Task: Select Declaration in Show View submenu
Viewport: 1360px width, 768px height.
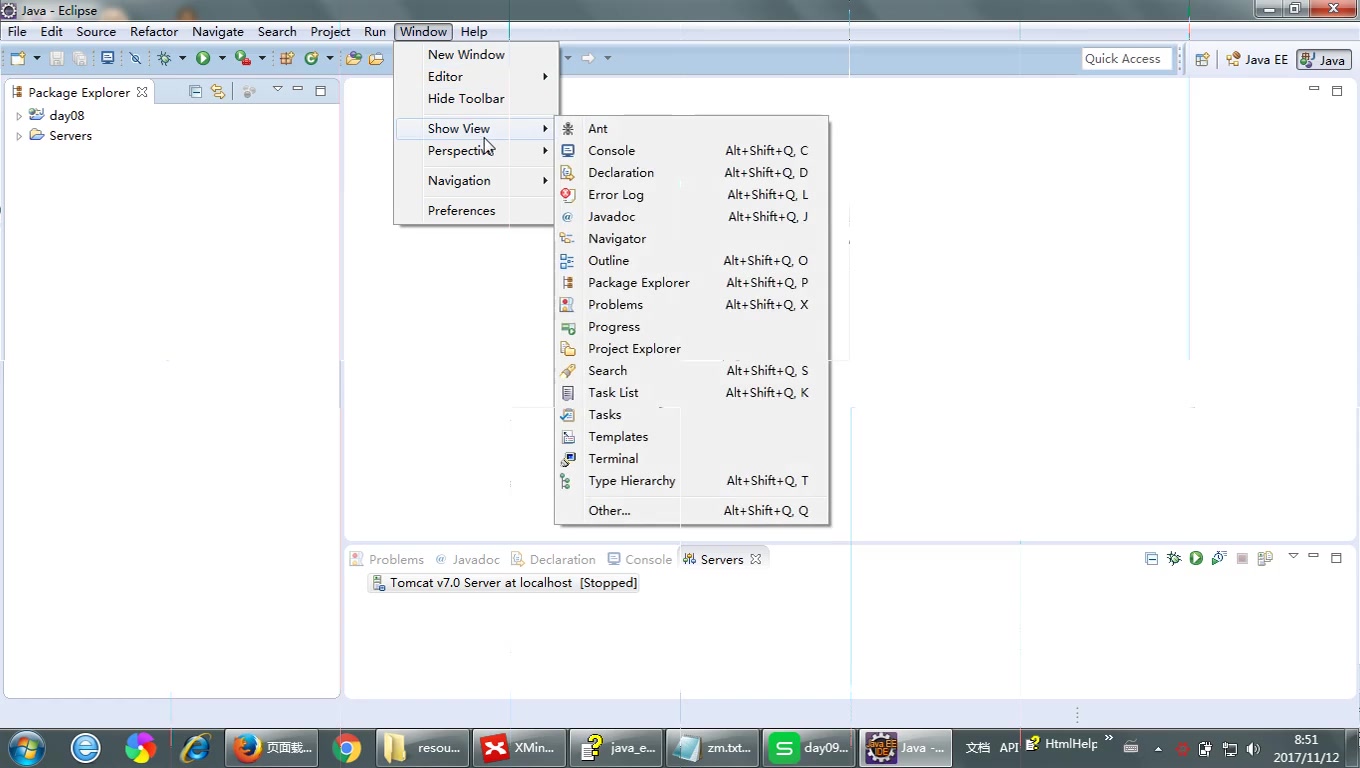Action: [x=691, y=173]
